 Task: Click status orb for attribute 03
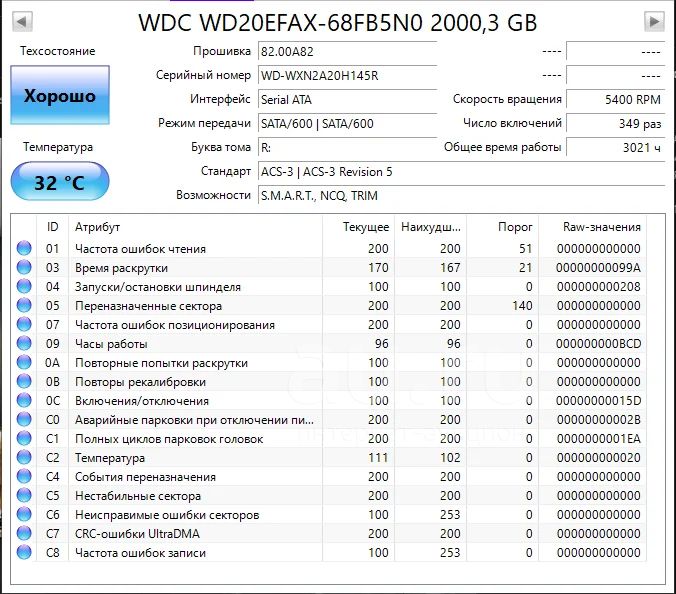[24, 267]
